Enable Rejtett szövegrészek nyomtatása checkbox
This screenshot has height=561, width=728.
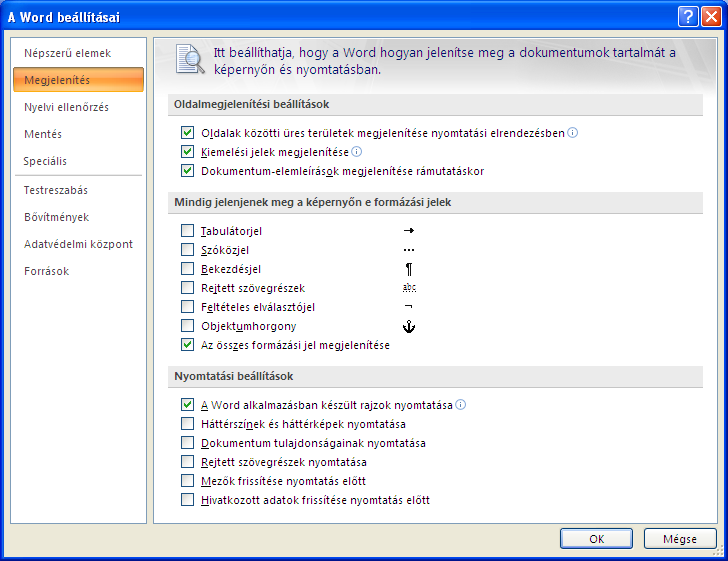tap(187, 462)
